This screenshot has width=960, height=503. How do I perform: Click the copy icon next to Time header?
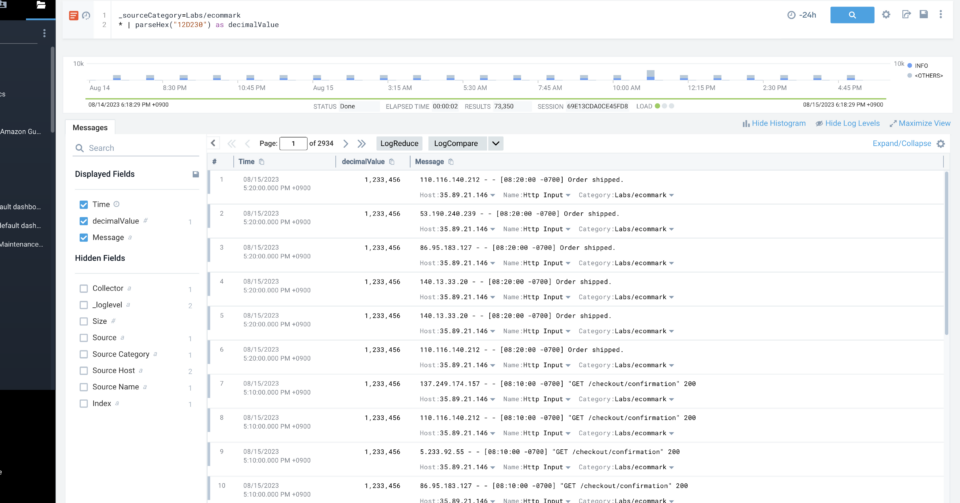click(261, 162)
